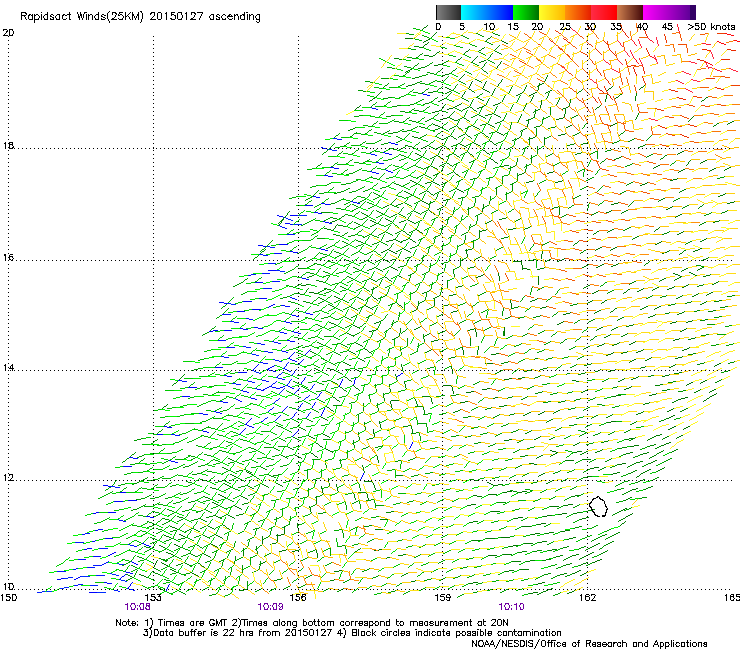The width and height of the screenshot is (740, 650).
Task: Choose the brown 35–40 knots legend swatch
Action: (x=630, y=12)
